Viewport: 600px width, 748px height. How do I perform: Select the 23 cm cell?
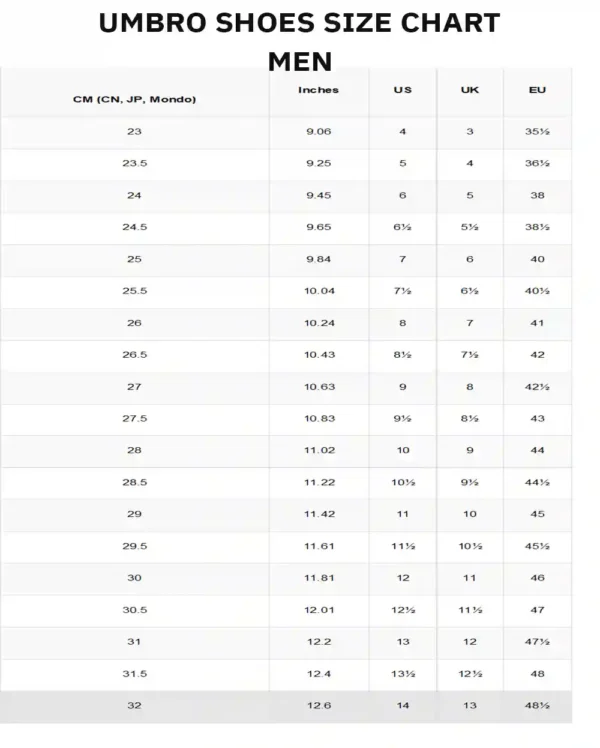point(134,132)
